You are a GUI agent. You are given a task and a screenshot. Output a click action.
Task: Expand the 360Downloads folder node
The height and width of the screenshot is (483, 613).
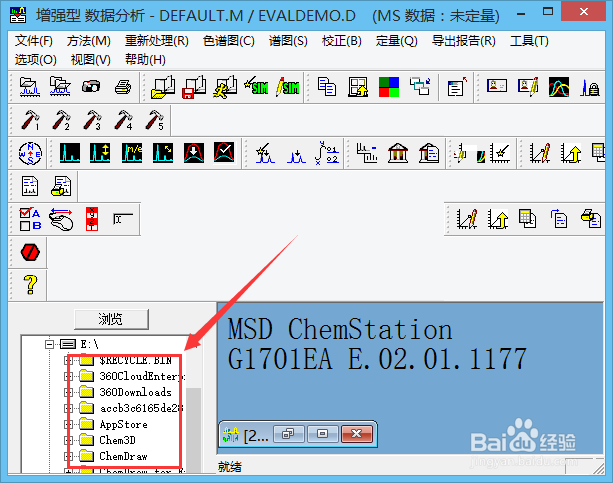68,392
